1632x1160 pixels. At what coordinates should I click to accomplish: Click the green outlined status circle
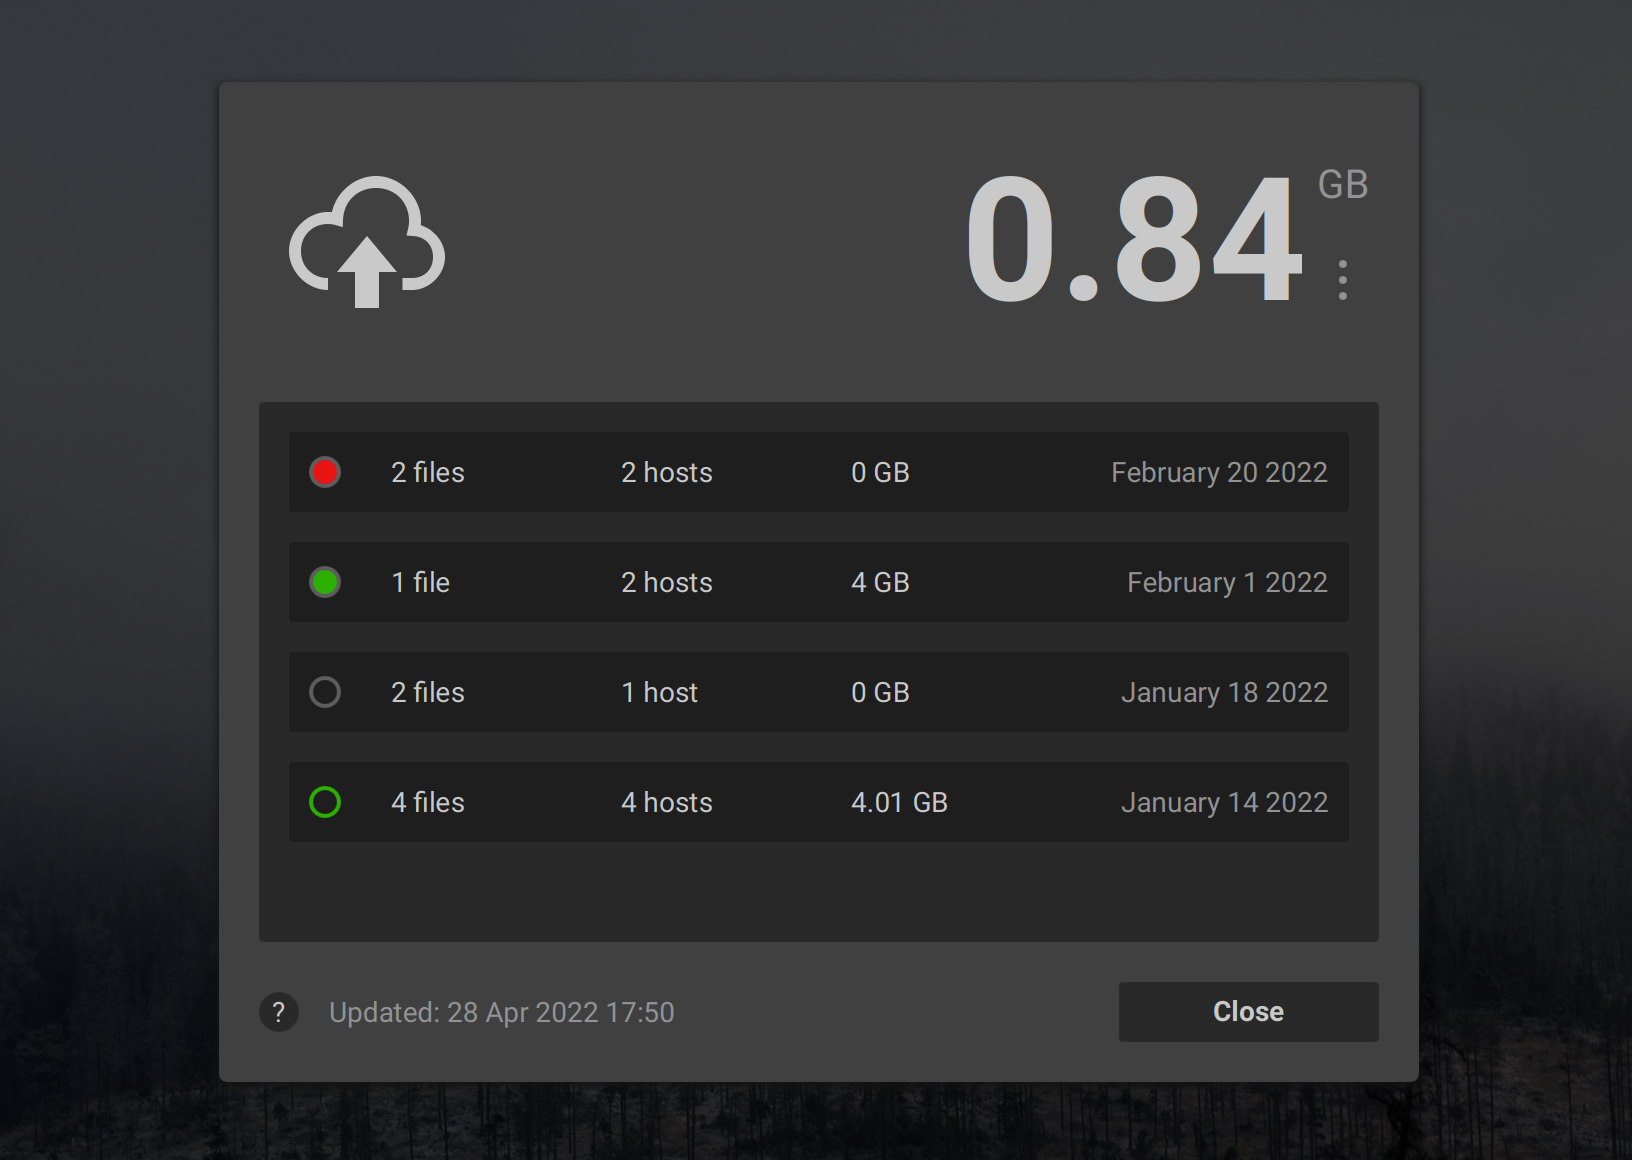[x=325, y=802]
